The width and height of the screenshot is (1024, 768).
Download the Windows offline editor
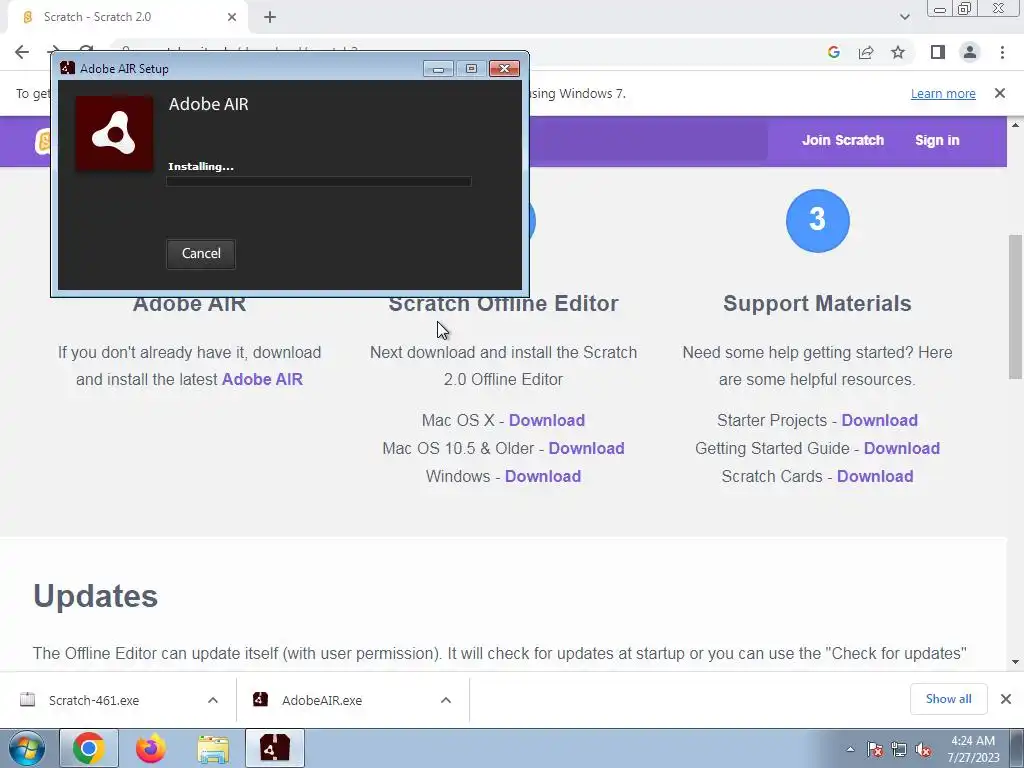click(543, 476)
